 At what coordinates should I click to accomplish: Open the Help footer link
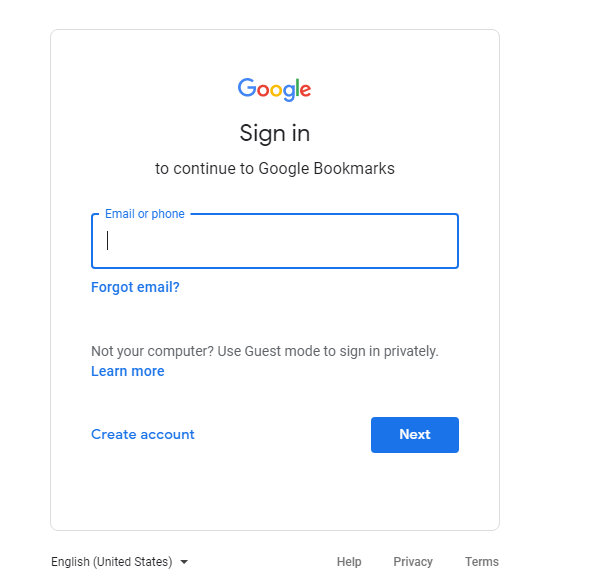click(x=349, y=562)
